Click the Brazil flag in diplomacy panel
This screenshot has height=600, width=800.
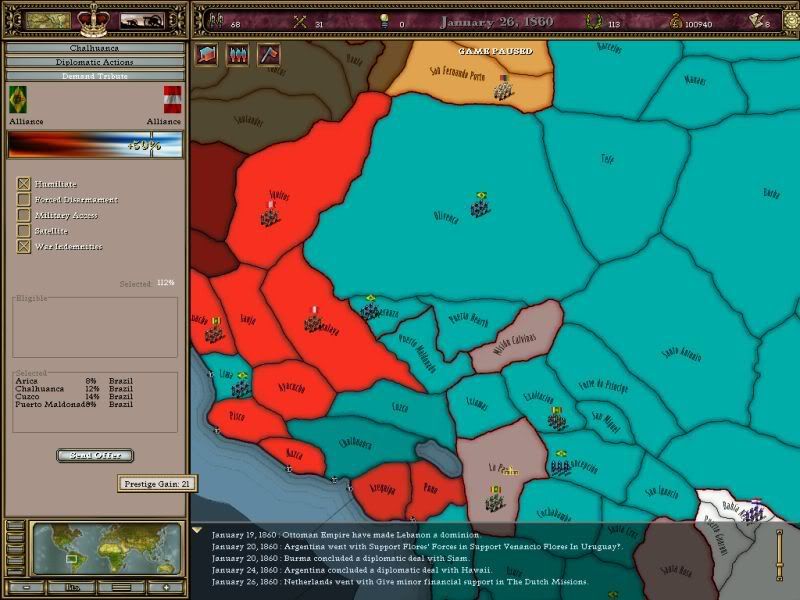point(17,100)
